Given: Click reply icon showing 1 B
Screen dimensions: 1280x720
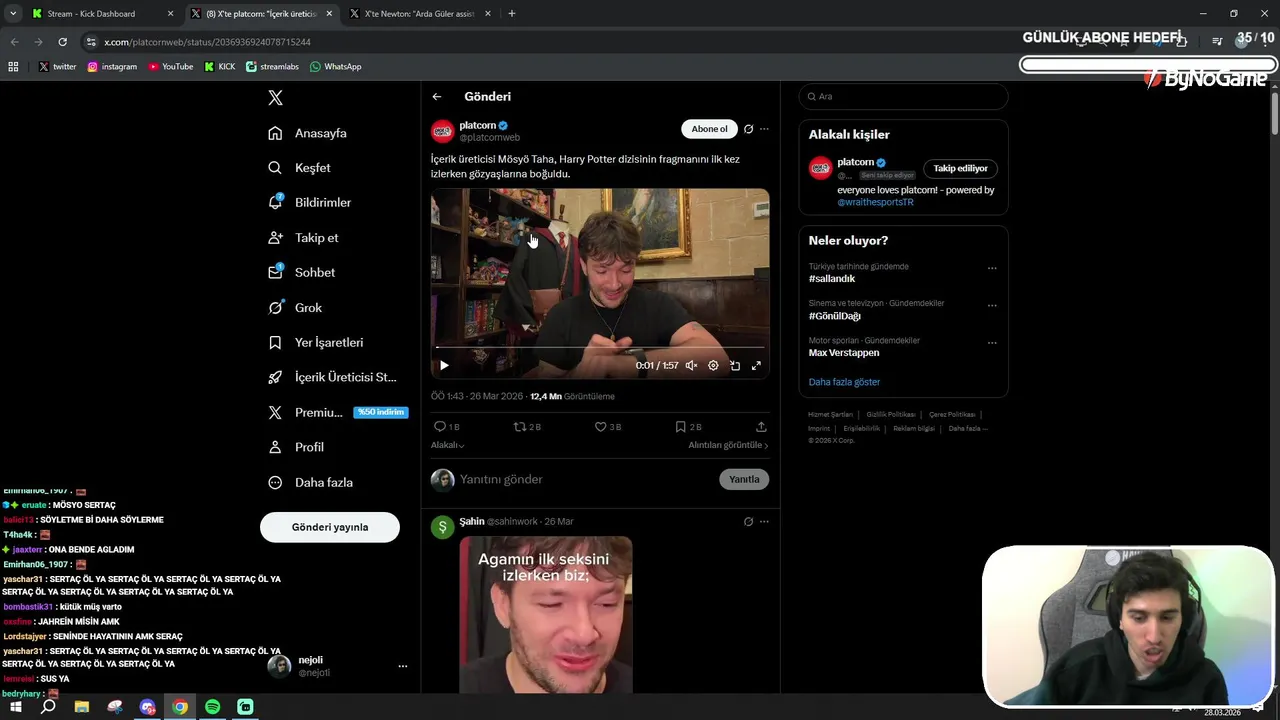Looking at the screenshot, I should (x=446, y=427).
